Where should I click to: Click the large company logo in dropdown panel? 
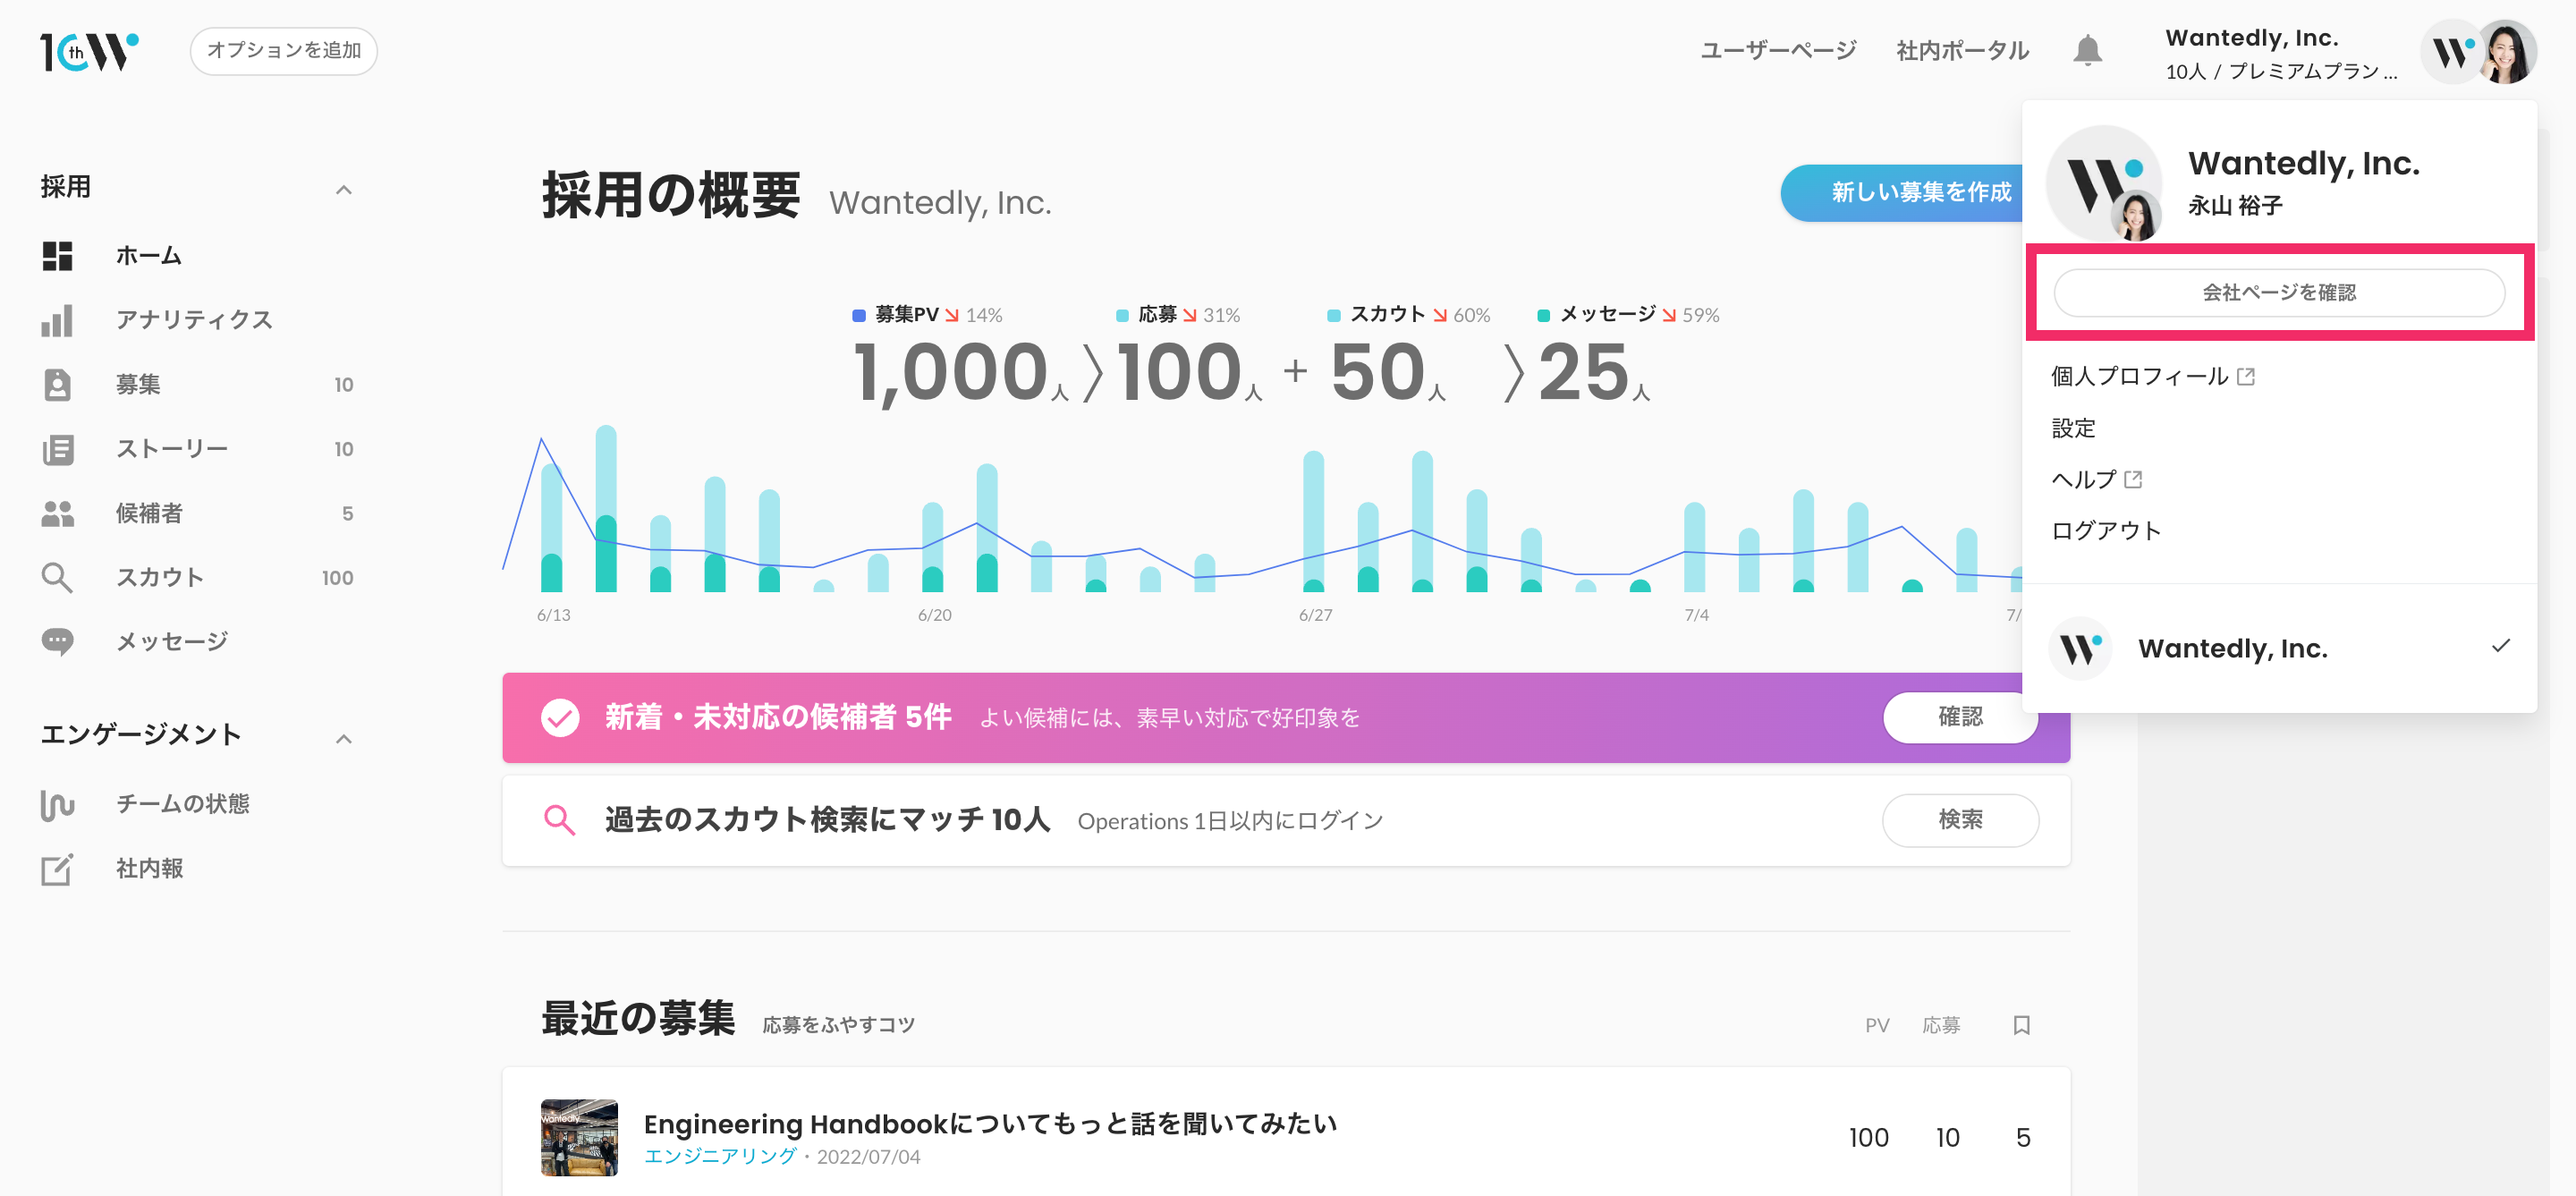(x=2104, y=183)
